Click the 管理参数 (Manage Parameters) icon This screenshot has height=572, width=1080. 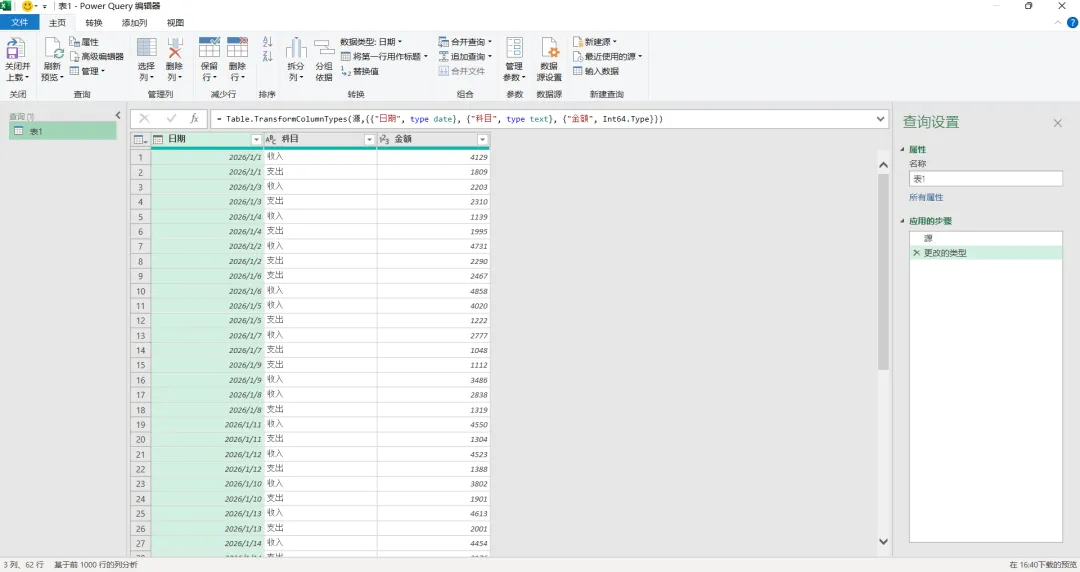click(514, 49)
